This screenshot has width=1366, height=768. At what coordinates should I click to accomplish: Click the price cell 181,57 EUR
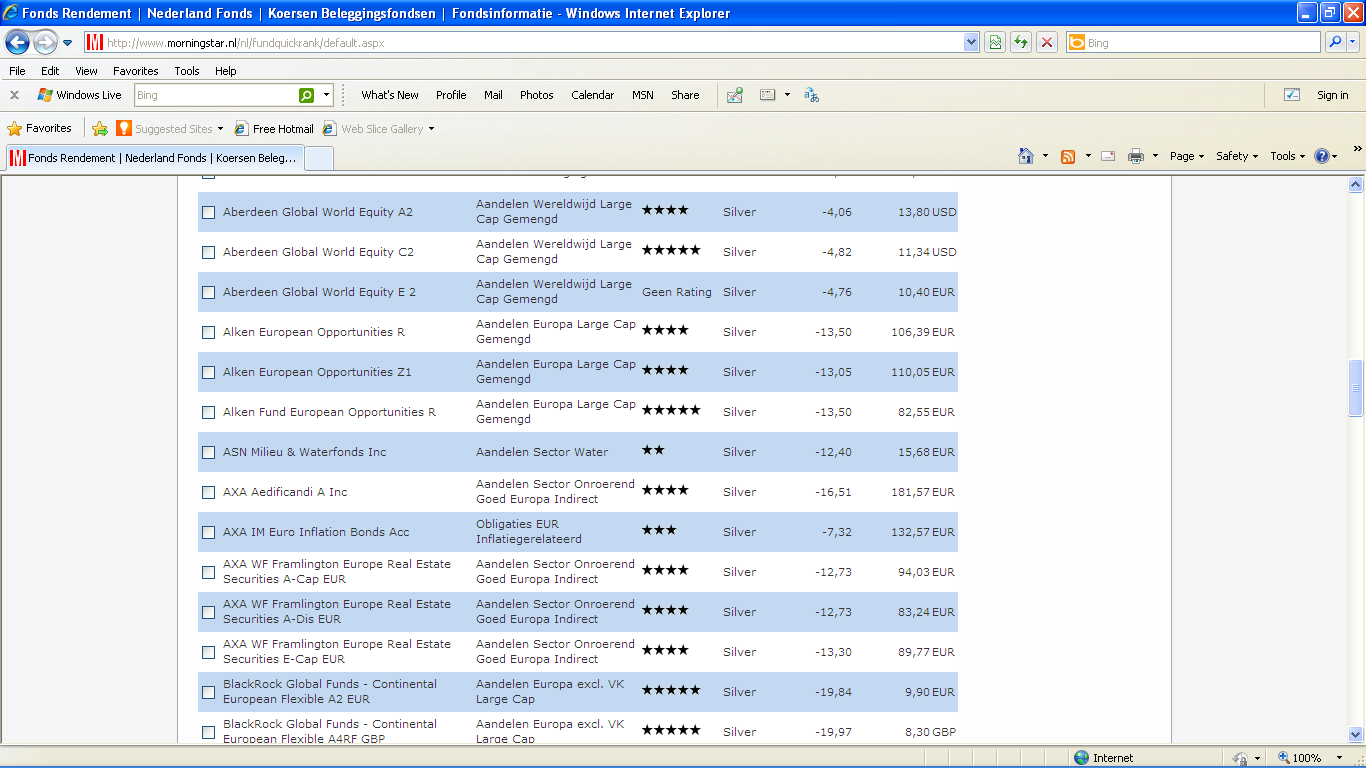tap(922, 492)
